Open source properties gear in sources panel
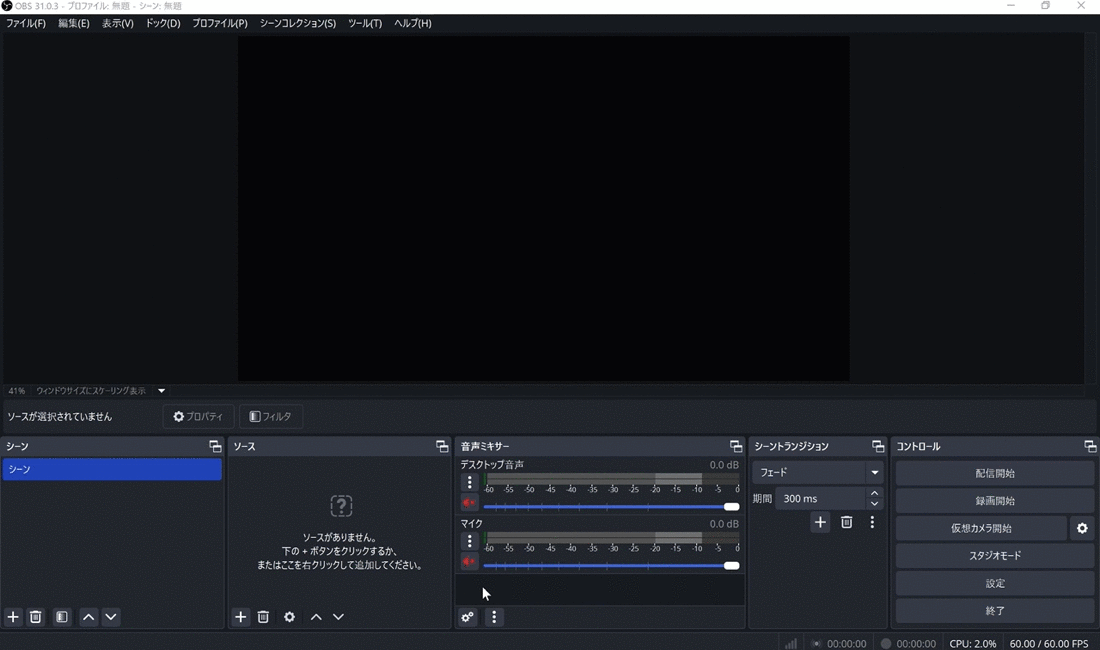The height and width of the screenshot is (650, 1100). [x=289, y=617]
